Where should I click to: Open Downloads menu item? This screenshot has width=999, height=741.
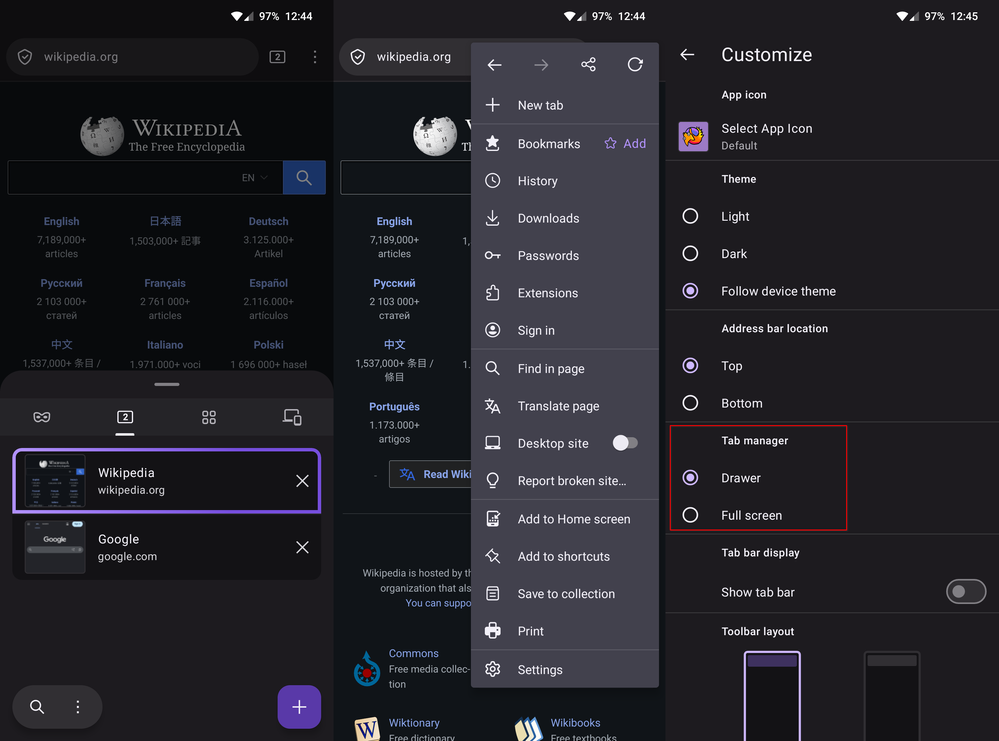pos(564,219)
